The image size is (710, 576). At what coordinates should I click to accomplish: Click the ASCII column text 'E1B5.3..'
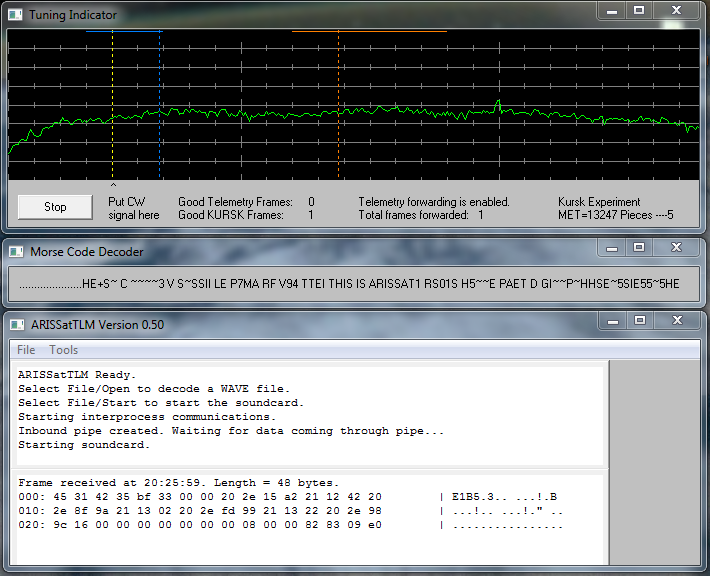480,497
